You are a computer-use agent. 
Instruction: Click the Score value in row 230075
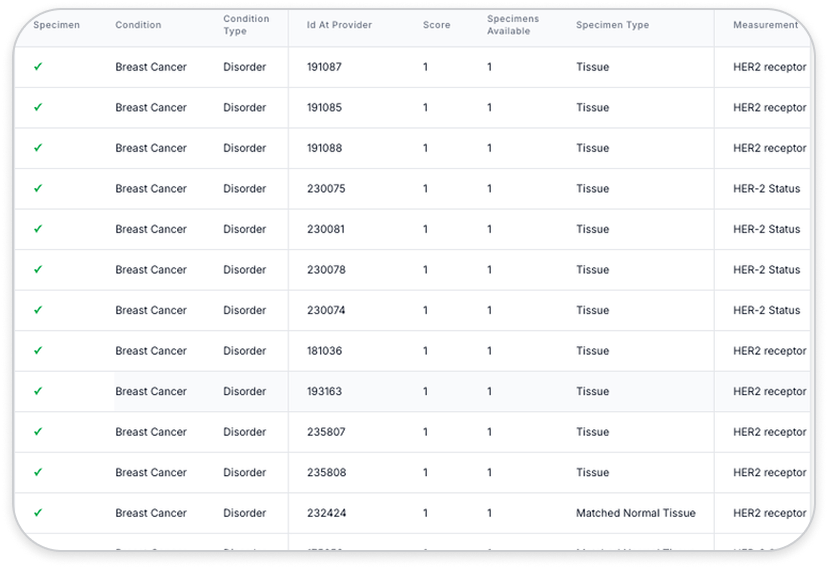pos(425,189)
